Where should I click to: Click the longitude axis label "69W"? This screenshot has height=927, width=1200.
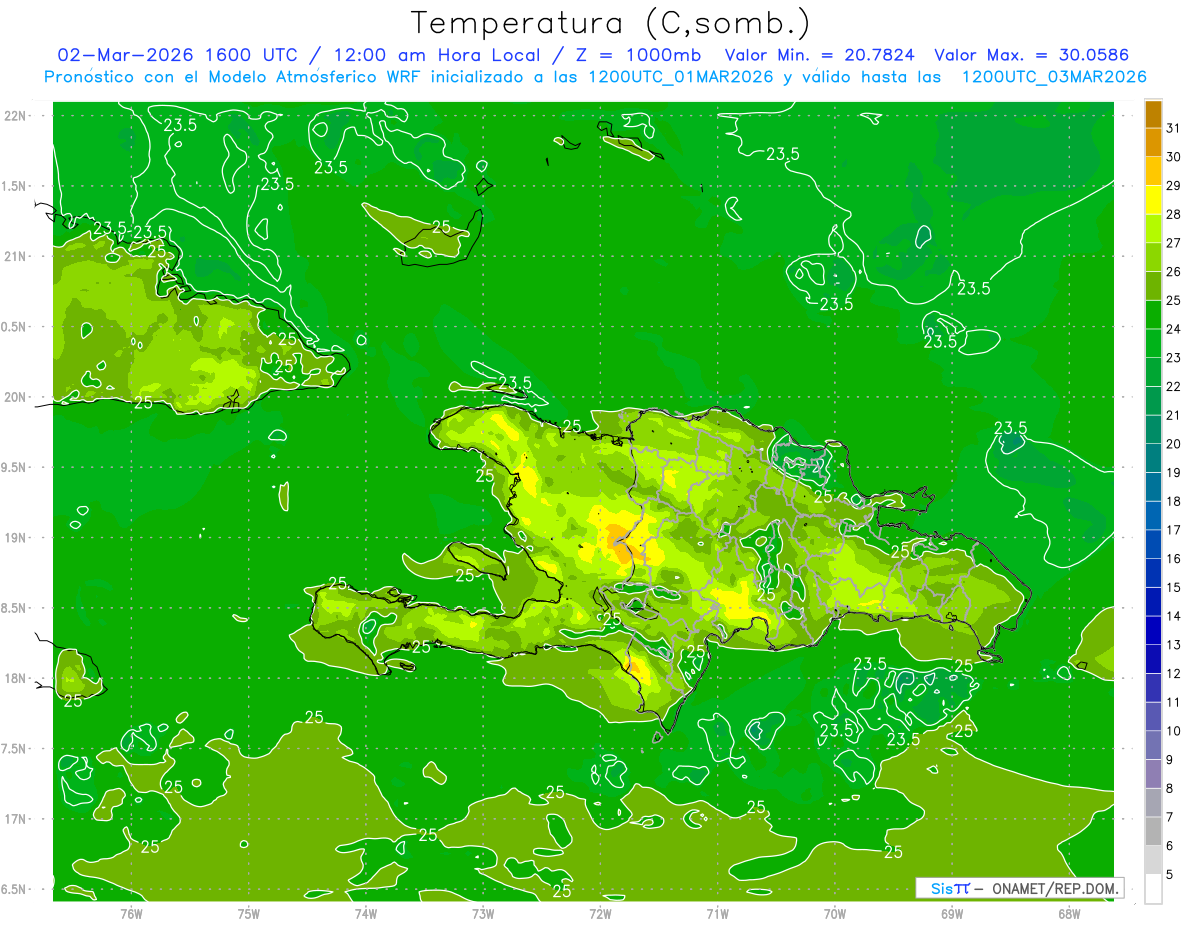pyautogui.click(x=952, y=914)
